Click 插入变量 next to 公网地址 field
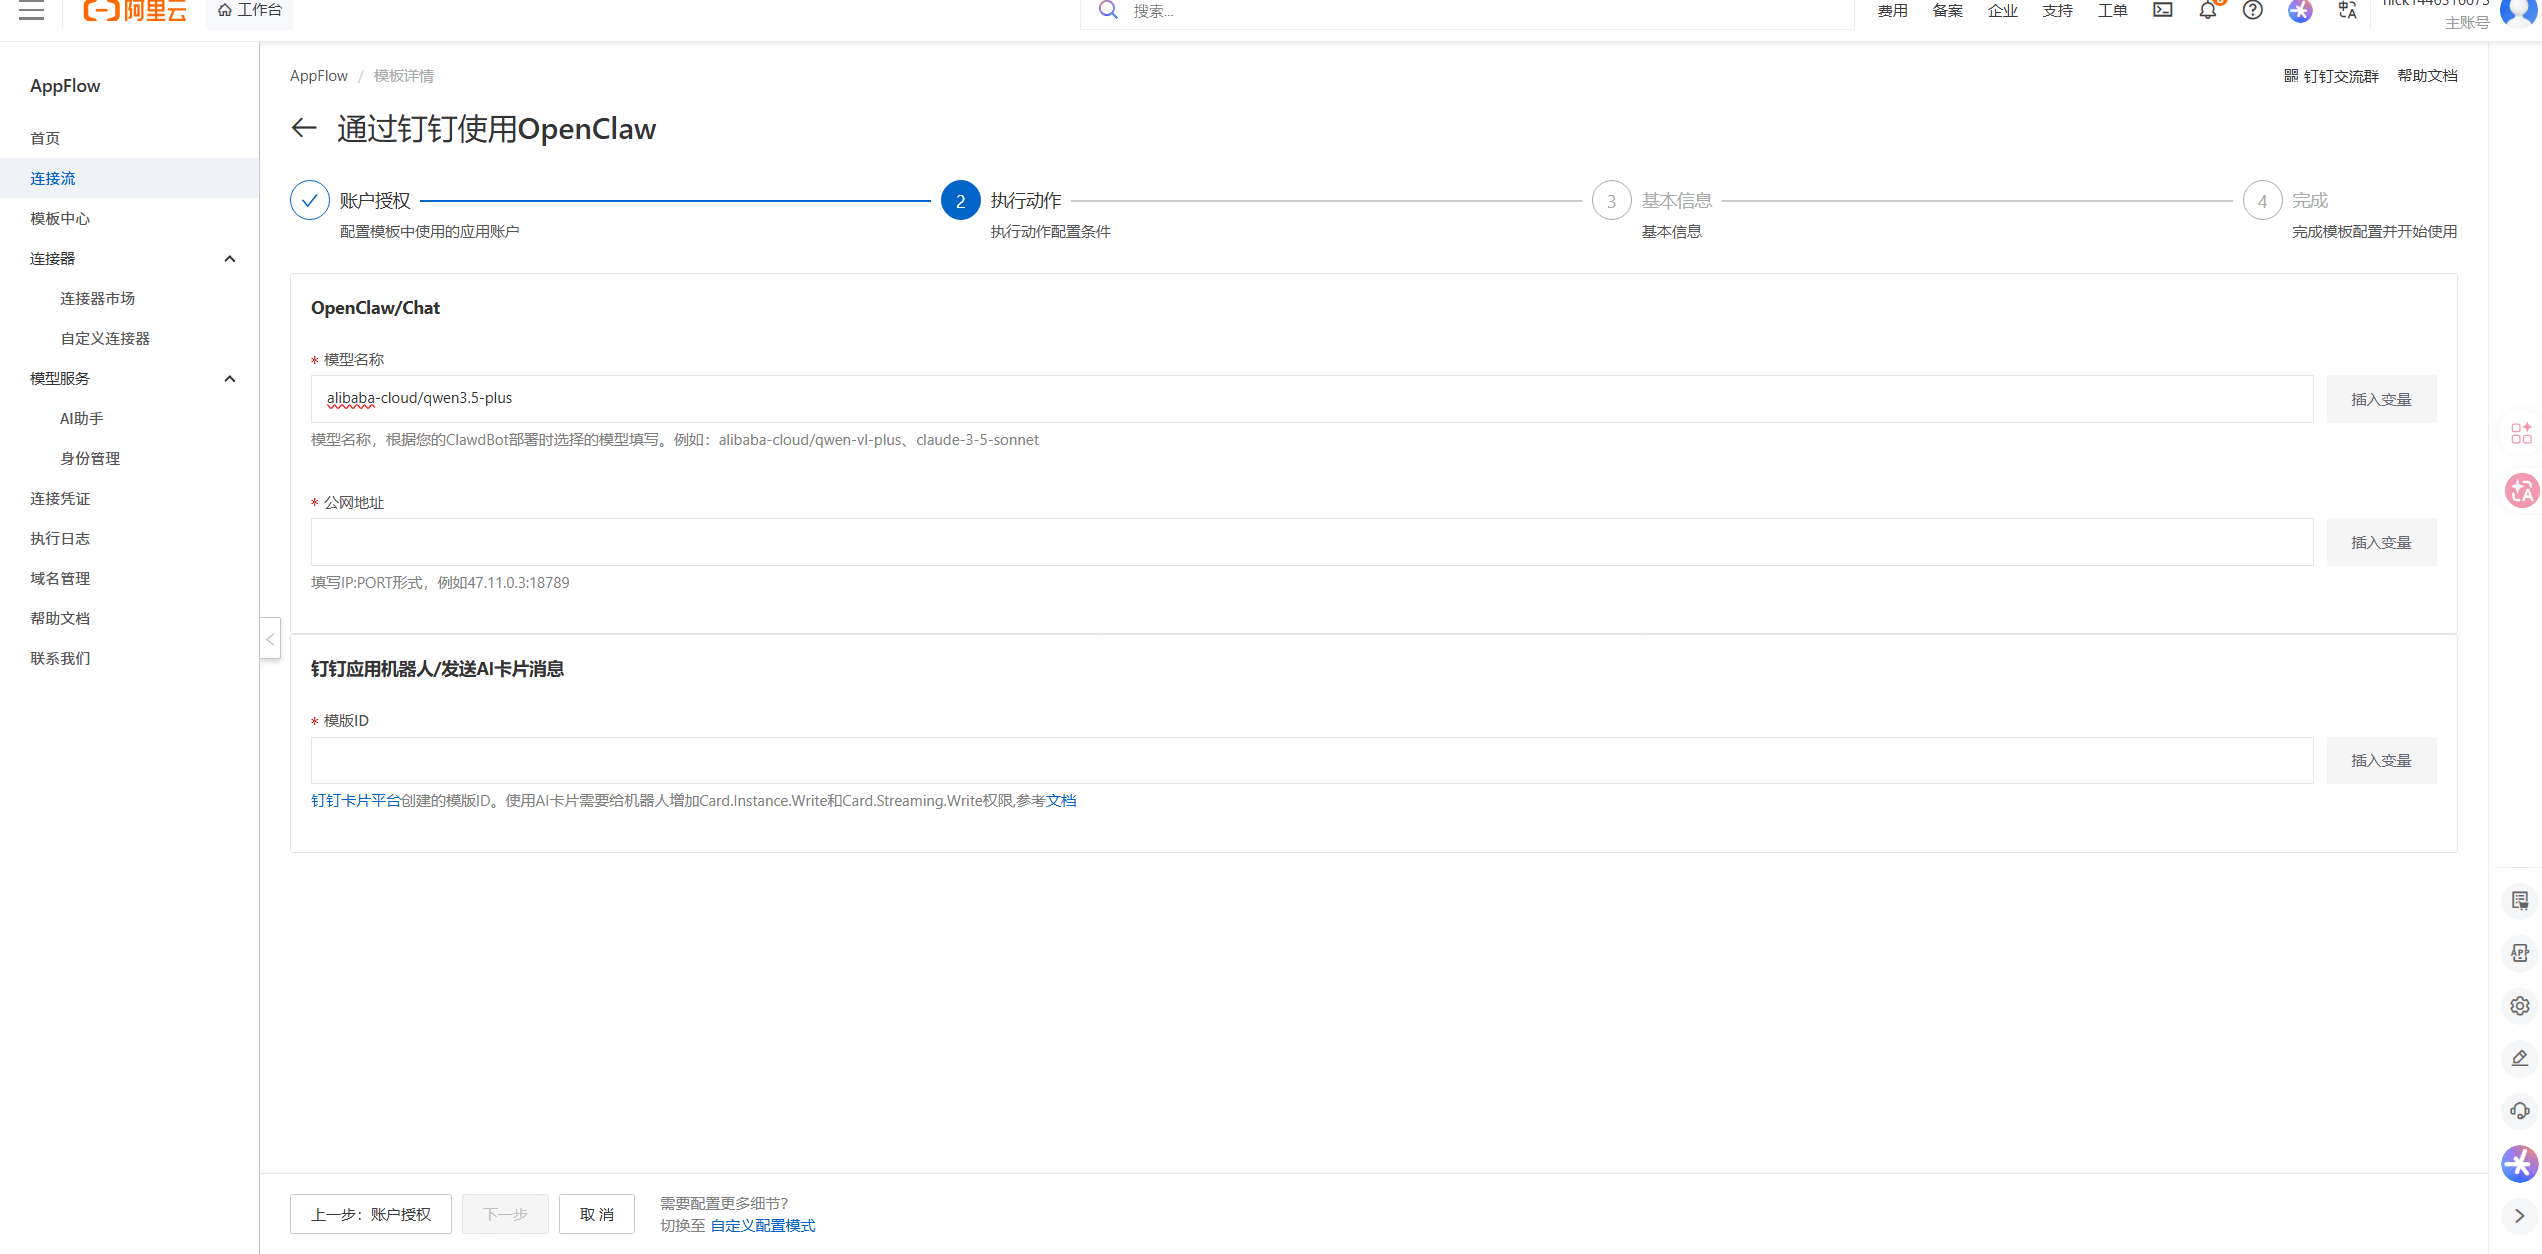Image resolution: width=2542 pixels, height=1254 pixels. click(x=2380, y=542)
